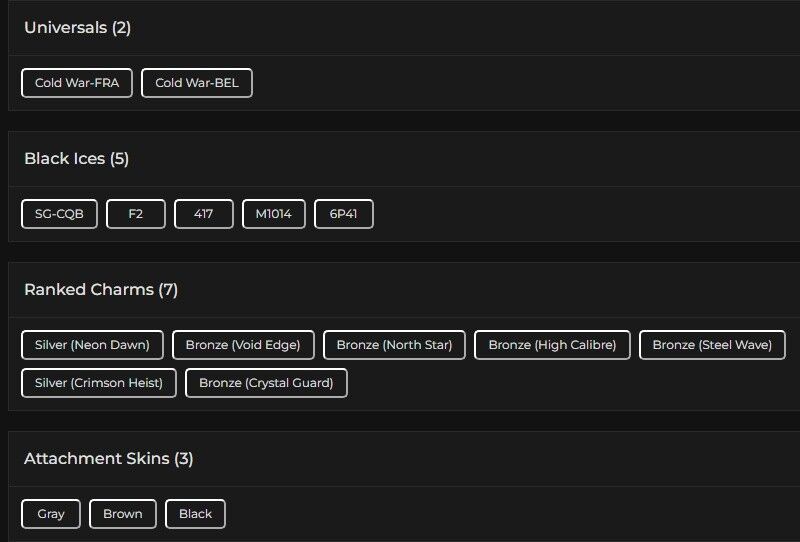Click Silver (Neon Dawn) charm tag
The image size is (800, 542).
(x=92, y=345)
